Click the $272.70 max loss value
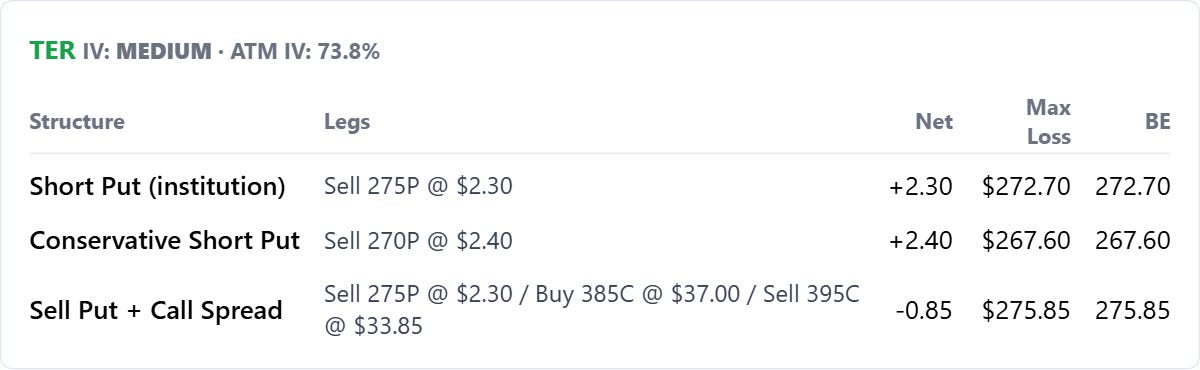This screenshot has width=1200, height=370. (1026, 187)
